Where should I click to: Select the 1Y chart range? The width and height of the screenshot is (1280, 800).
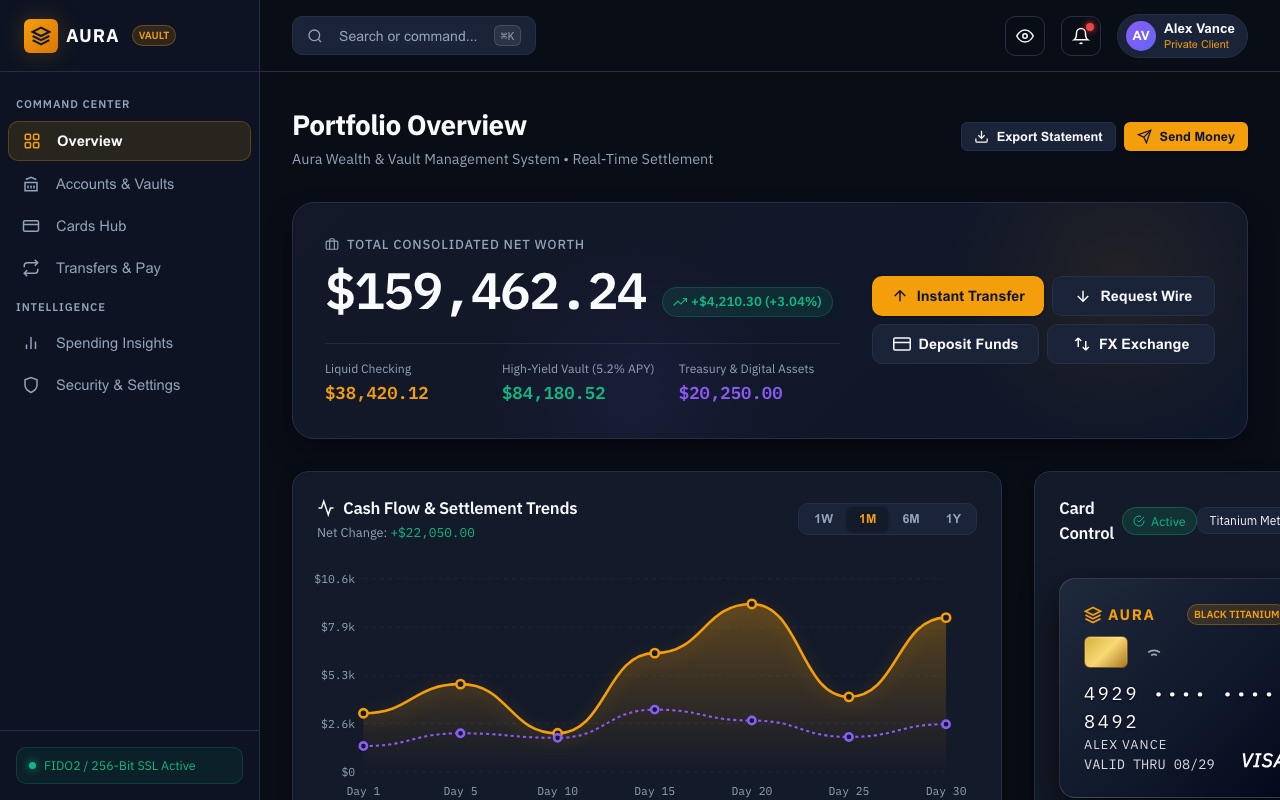coord(953,519)
